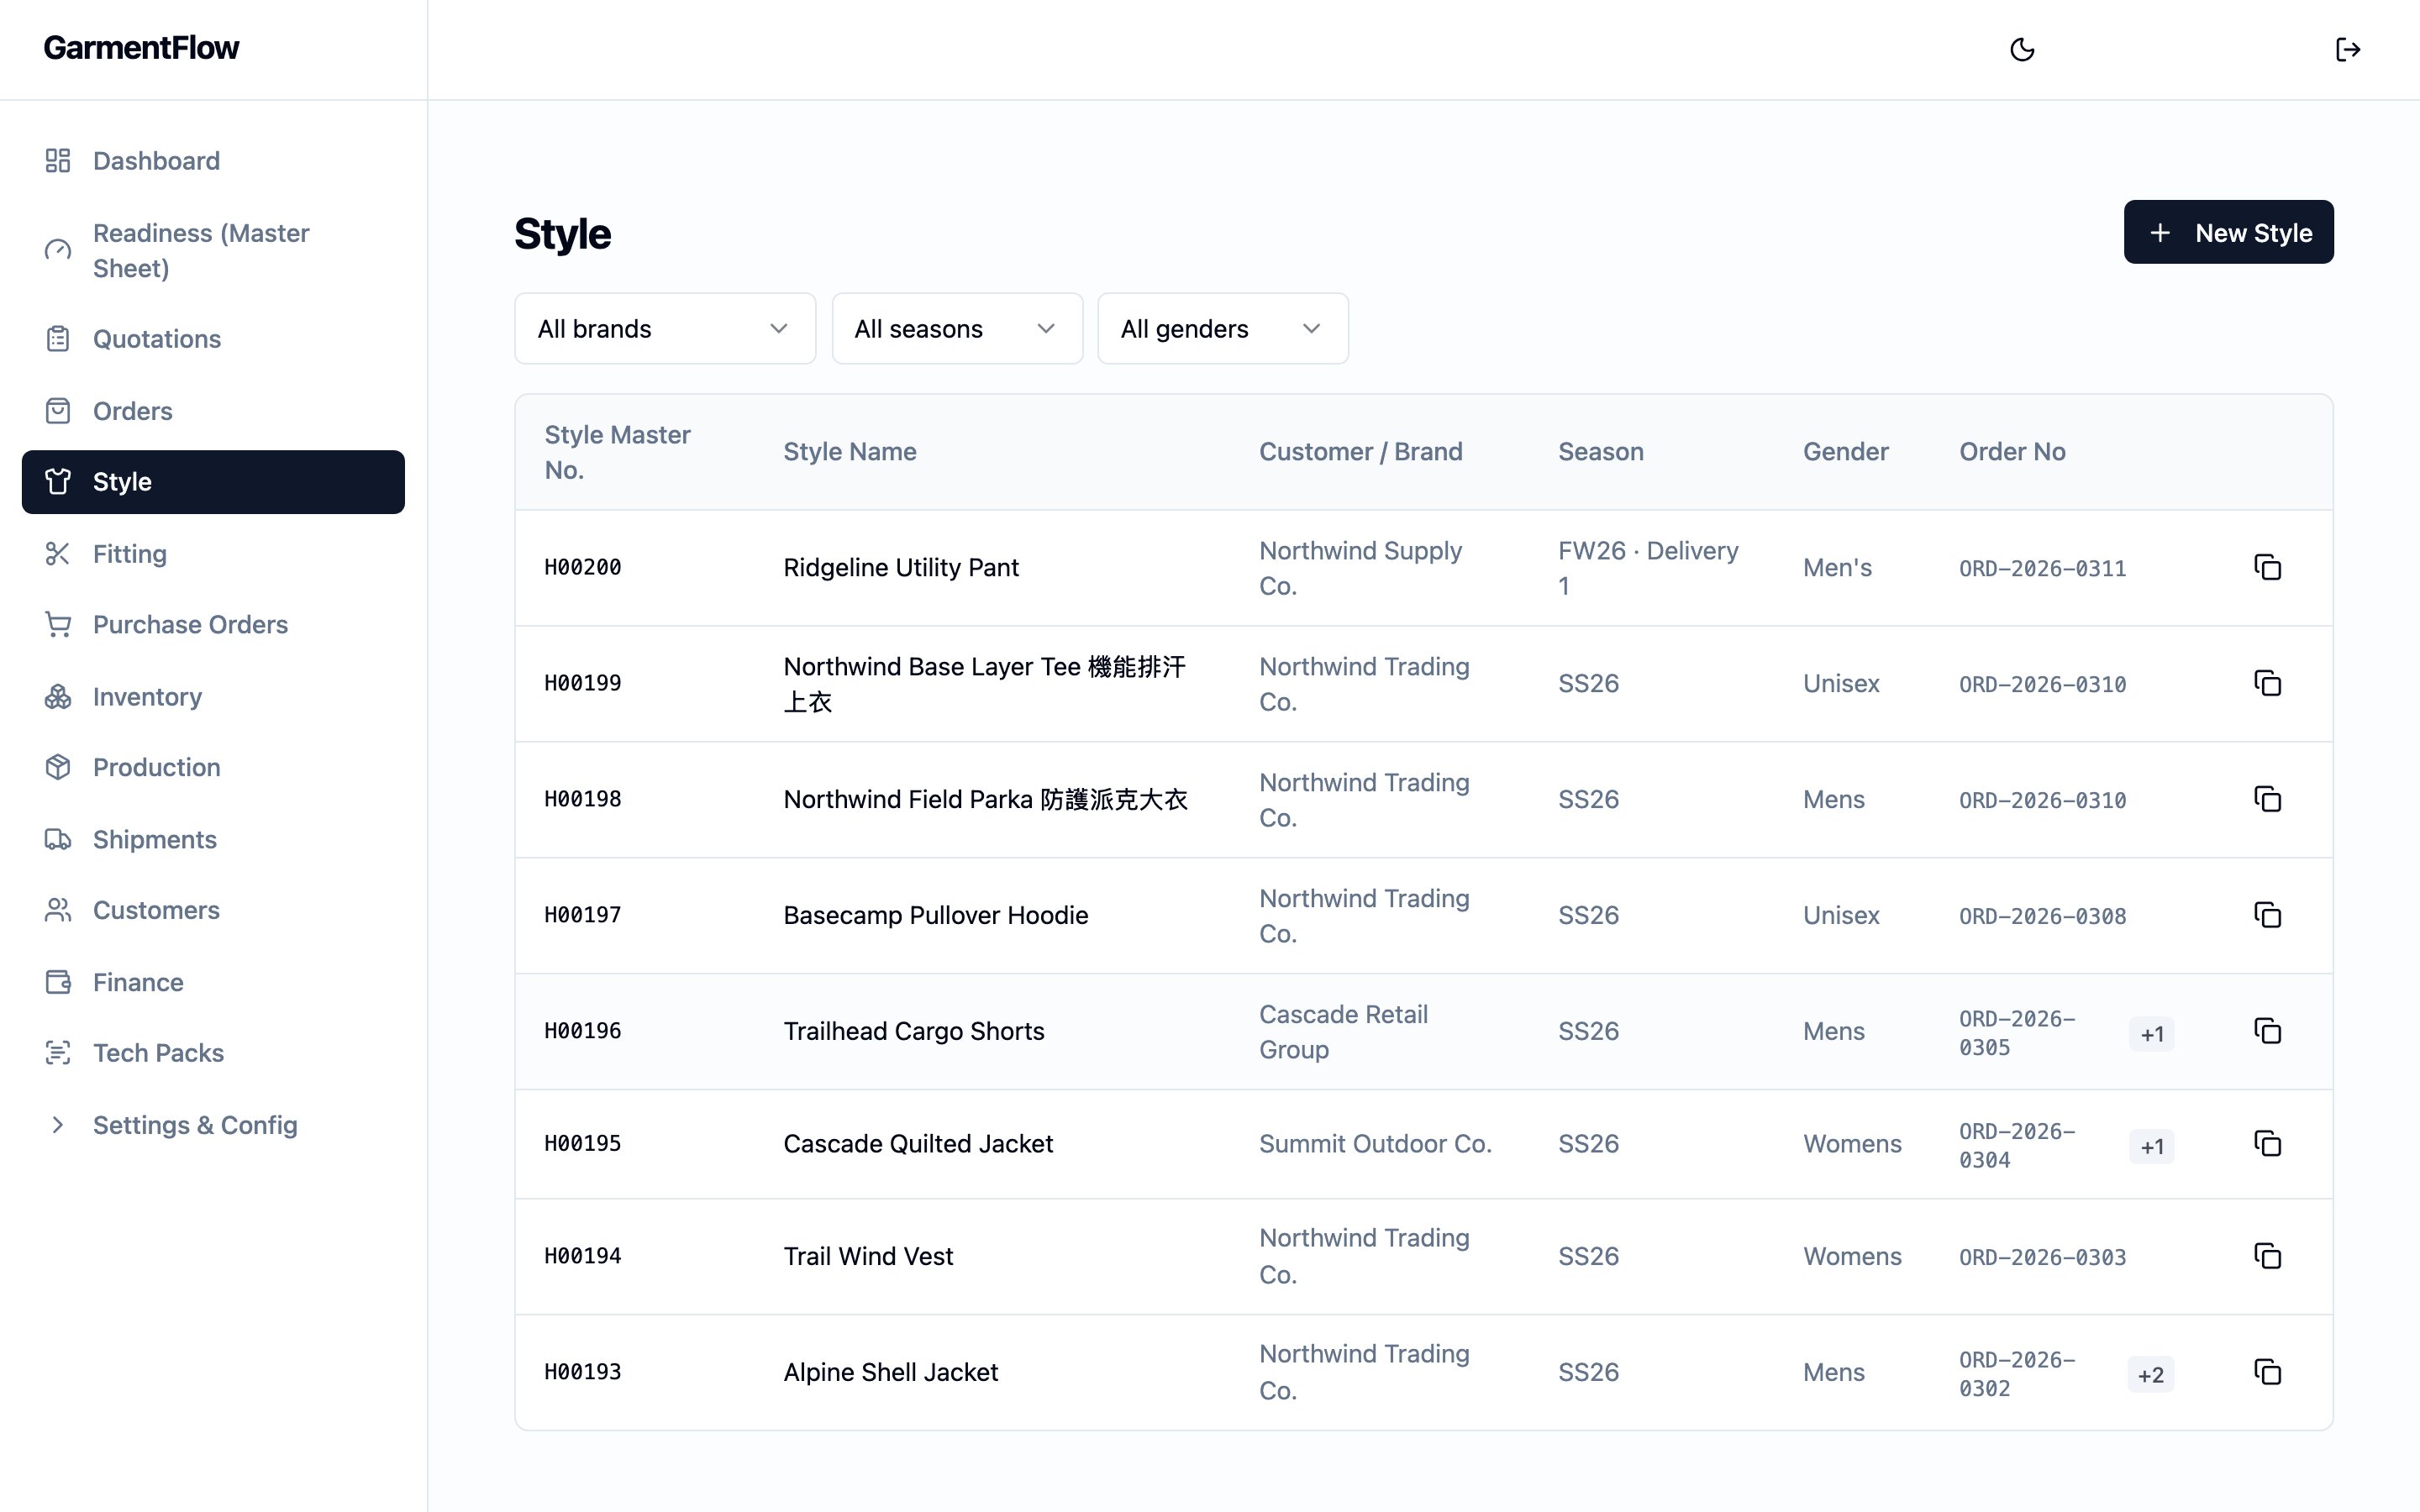Click the Readiness gauge icon in the sidebar
The width and height of the screenshot is (2420, 1512).
tap(58, 250)
